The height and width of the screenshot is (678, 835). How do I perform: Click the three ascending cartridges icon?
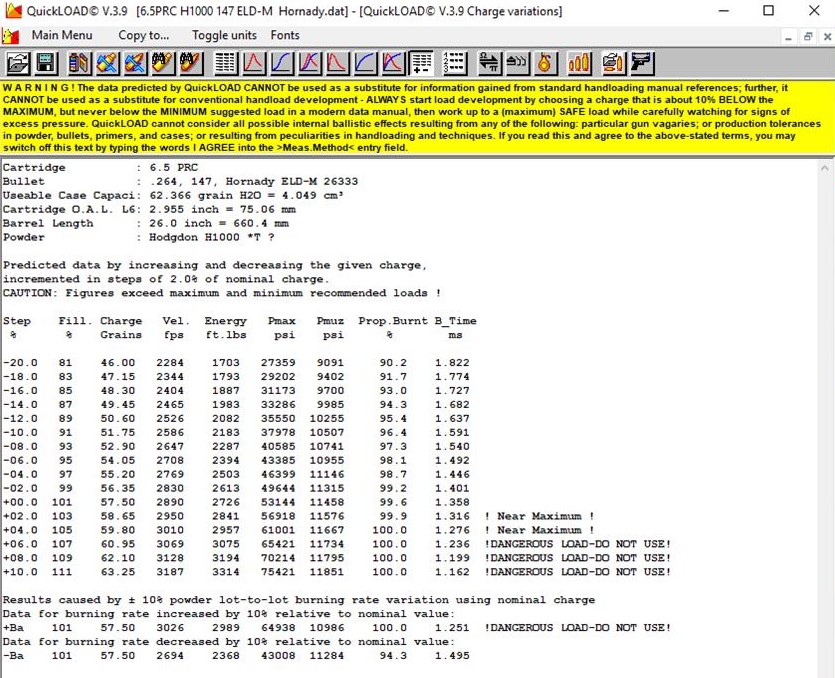[579, 63]
